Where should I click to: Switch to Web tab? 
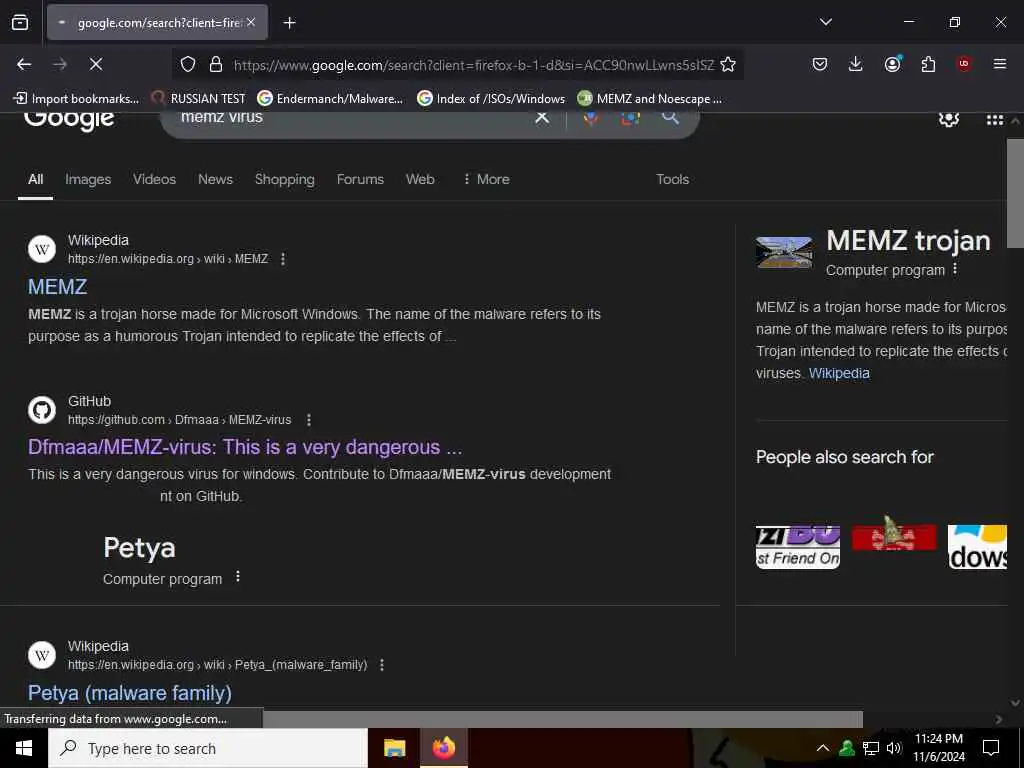(420, 179)
